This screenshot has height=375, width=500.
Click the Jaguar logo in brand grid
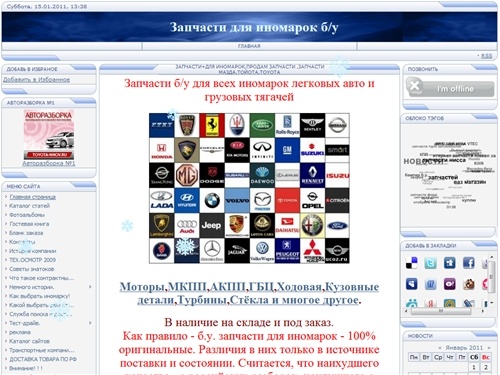(x=237, y=251)
